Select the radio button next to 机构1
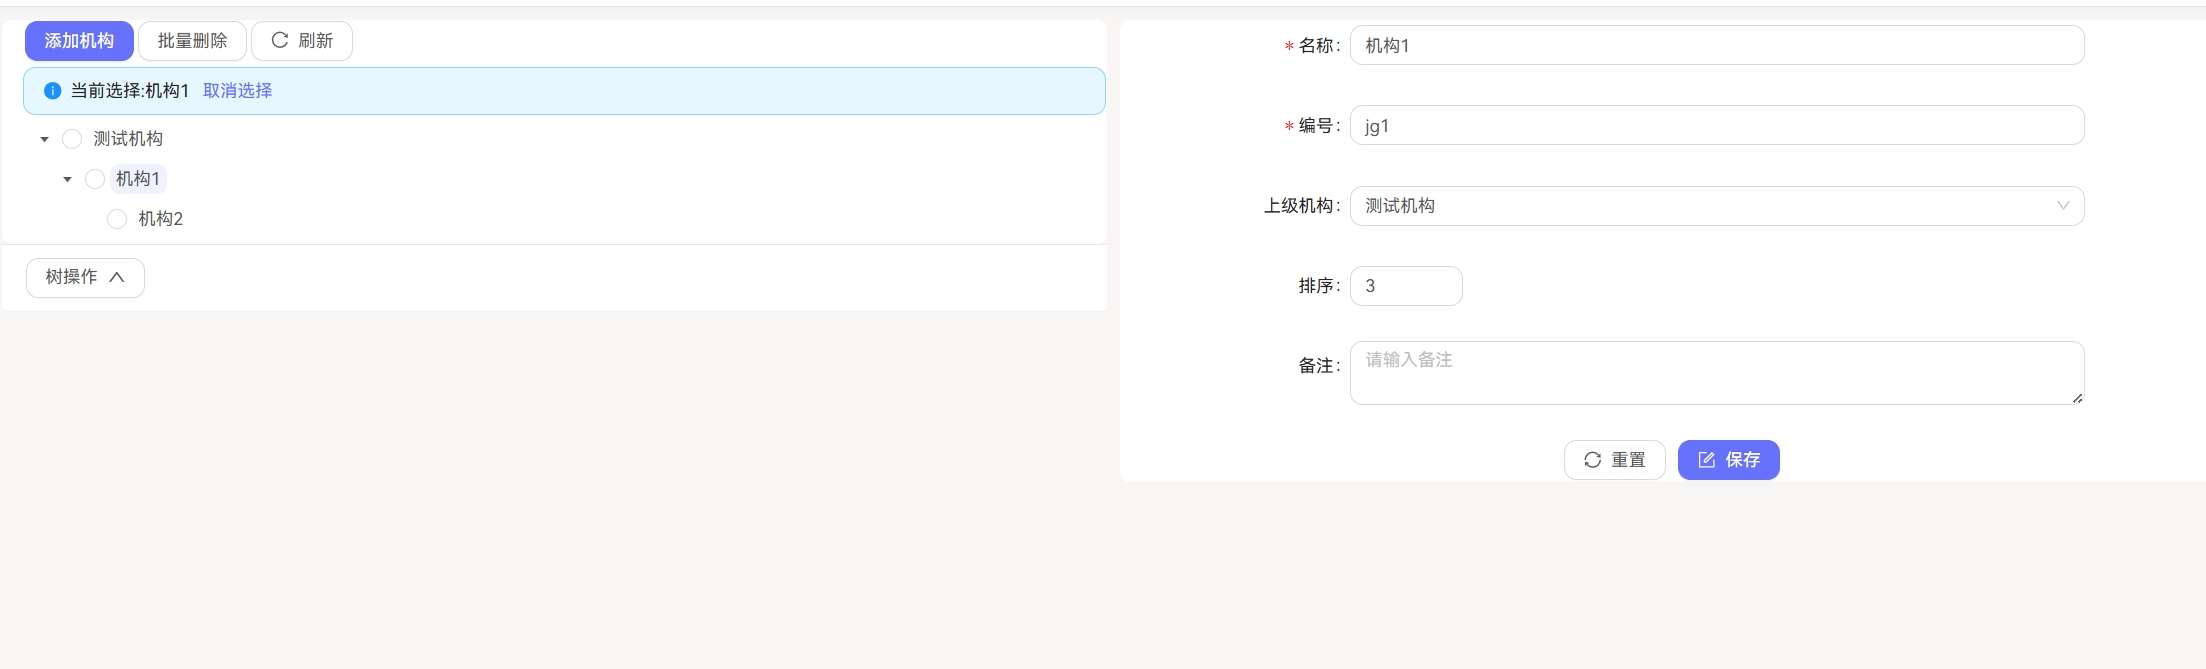Image resolution: width=2206 pixels, height=669 pixels. tap(95, 178)
